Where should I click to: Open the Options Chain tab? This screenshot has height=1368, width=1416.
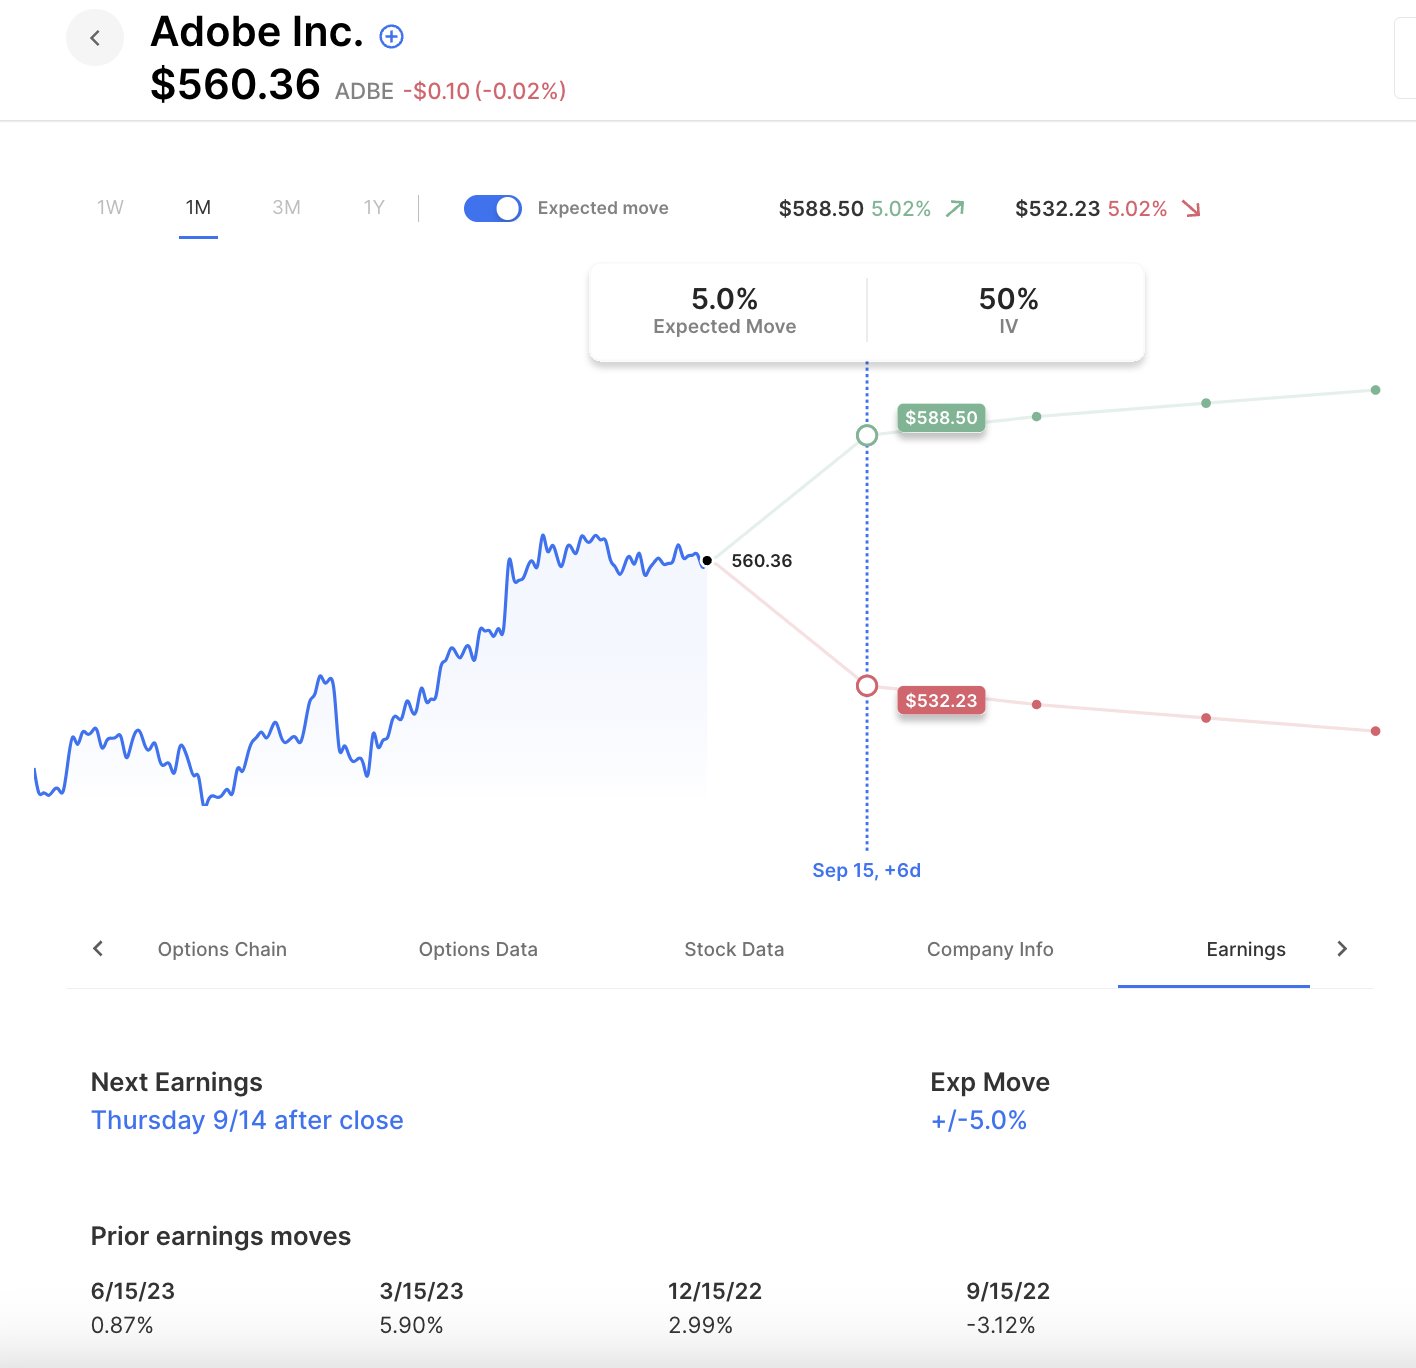tap(222, 949)
